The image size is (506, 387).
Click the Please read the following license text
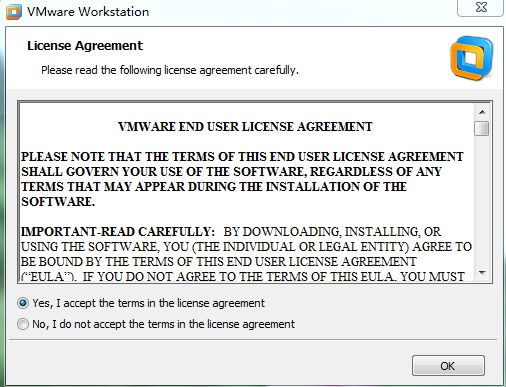pos(170,70)
